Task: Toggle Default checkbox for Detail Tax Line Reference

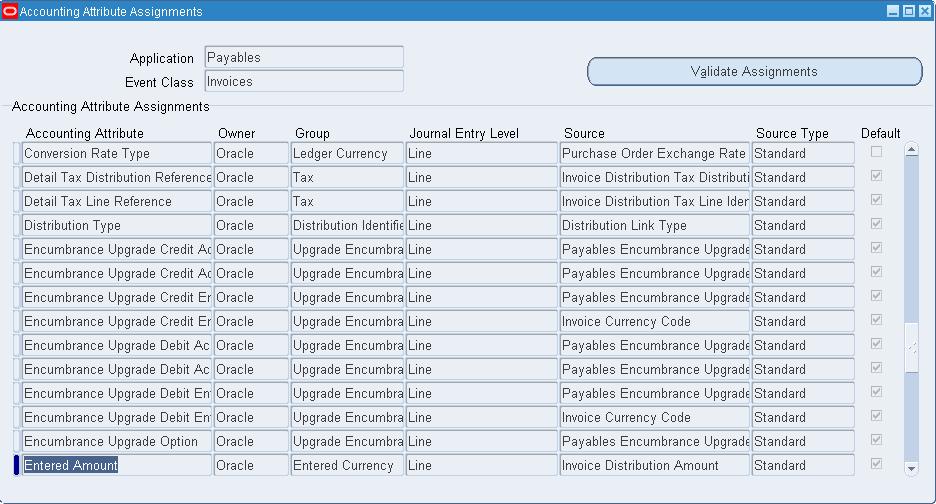Action: tap(876, 200)
